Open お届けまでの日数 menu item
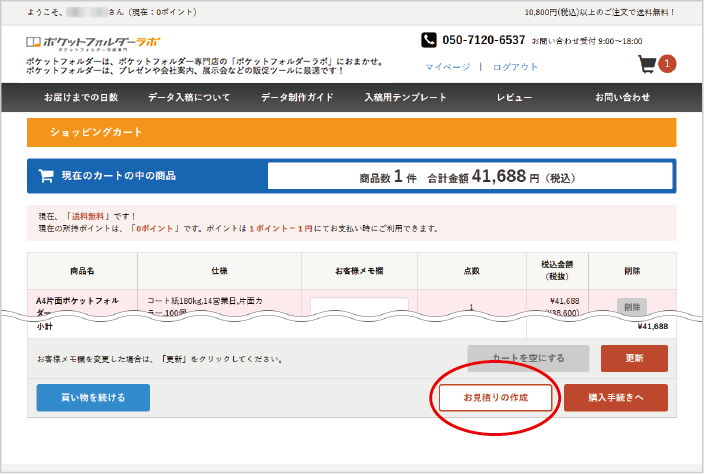Image resolution: width=704 pixels, height=474 pixels. [80, 98]
